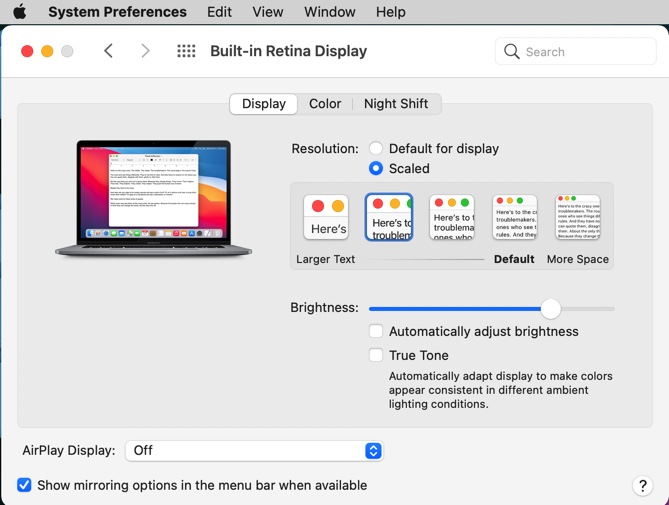
Task: Minimize the window with the yellow button
Action: click(47, 51)
